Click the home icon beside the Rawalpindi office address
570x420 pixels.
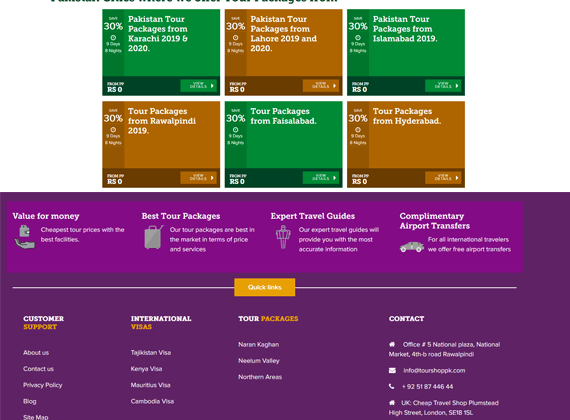pos(392,344)
